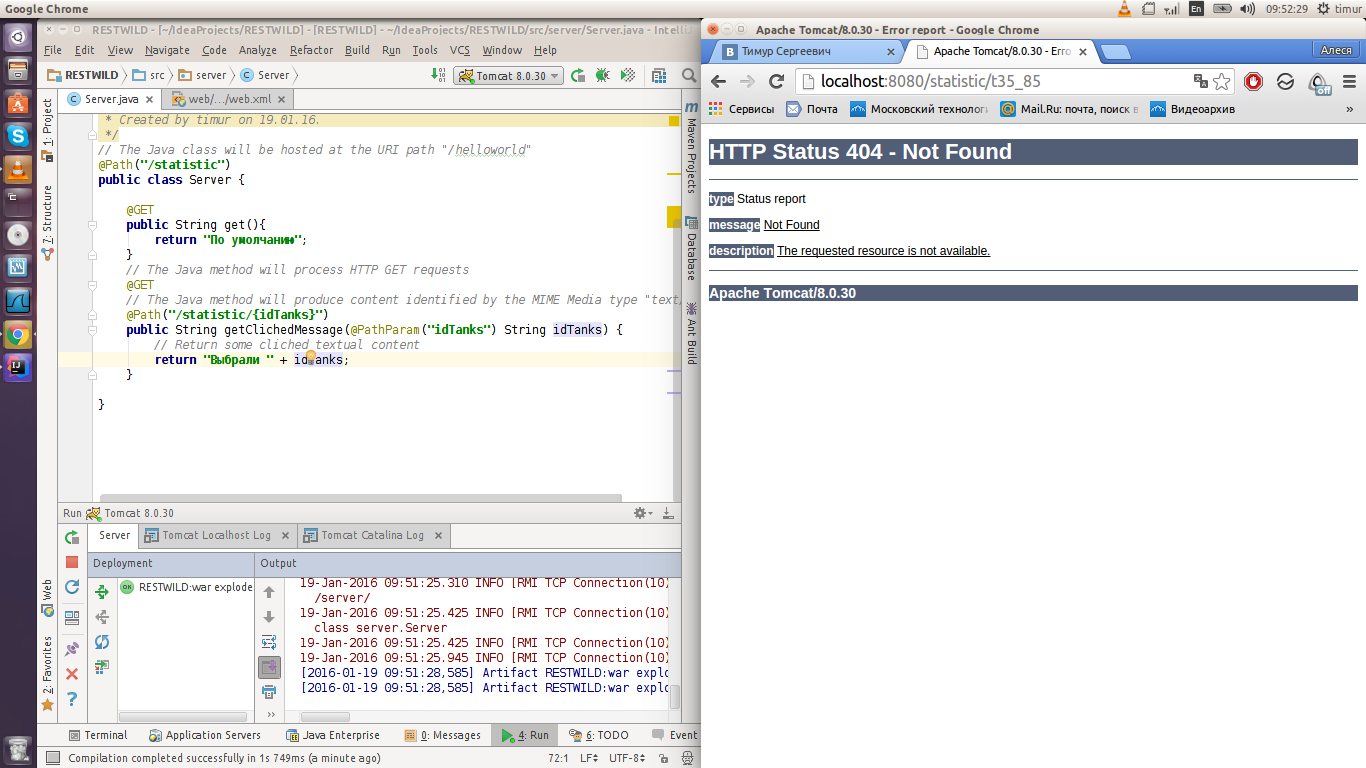The image size is (1366, 768).
Task: Close the Server.java editor tab
Action: pyautogui.click(x=150, y=100)
